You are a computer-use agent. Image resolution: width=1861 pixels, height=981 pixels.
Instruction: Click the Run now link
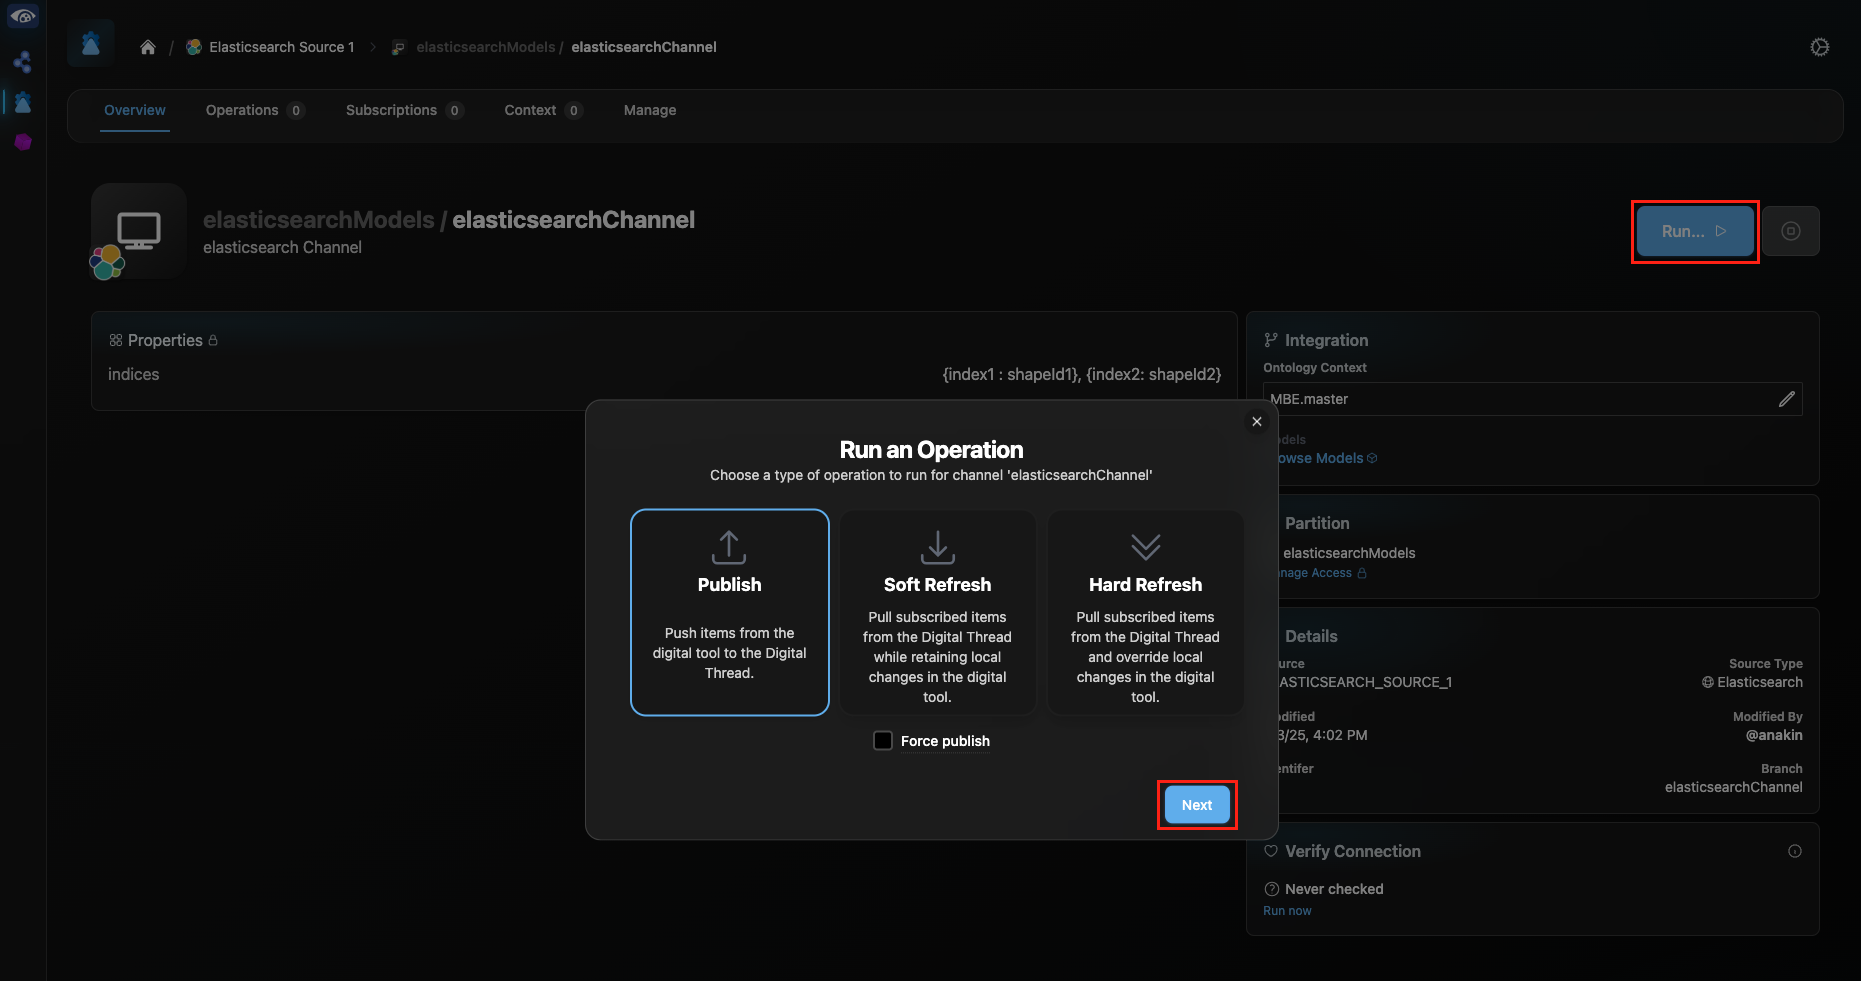(1287, 911)
